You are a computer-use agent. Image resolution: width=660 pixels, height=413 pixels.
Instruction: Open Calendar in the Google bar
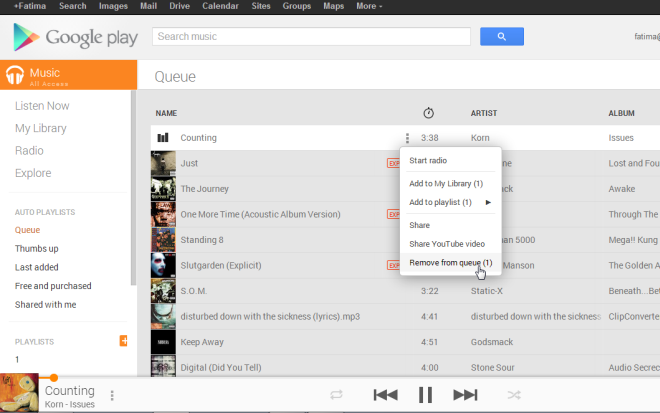pos(220,6)
